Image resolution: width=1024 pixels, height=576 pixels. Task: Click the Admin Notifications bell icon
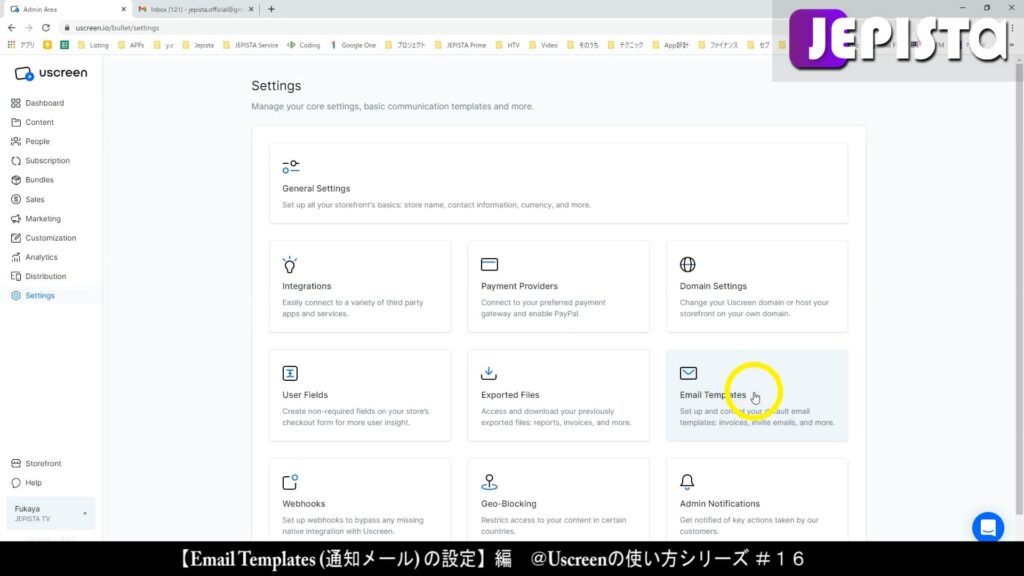pos(687,482)
